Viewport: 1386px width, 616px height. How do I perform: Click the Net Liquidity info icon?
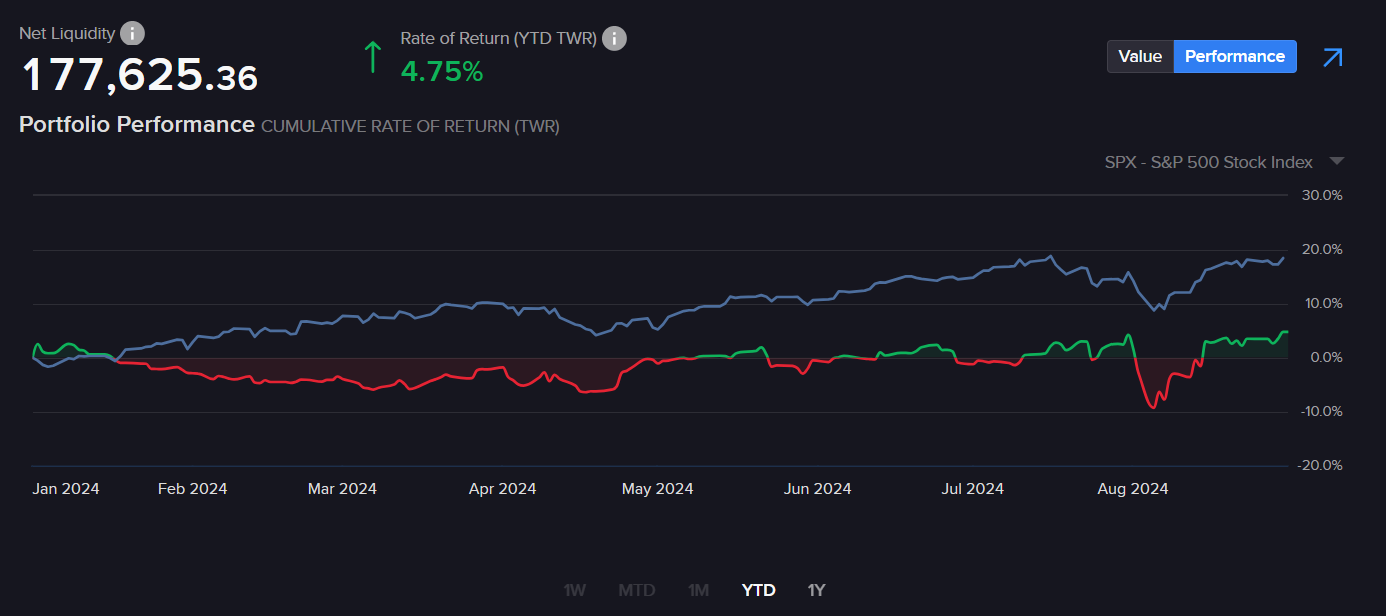pyautogui.click(x=132, y=33)
